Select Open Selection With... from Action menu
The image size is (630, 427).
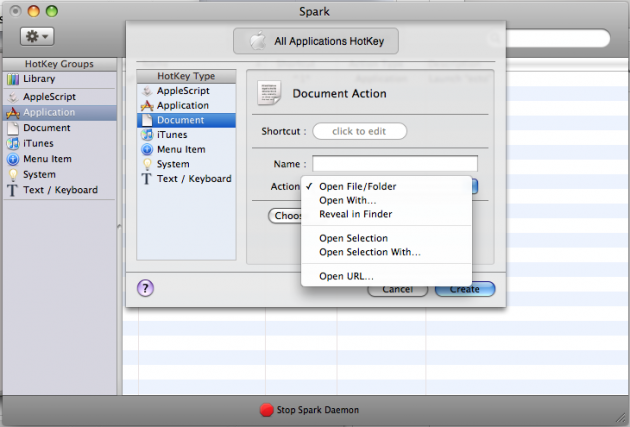tap(386, 252)
